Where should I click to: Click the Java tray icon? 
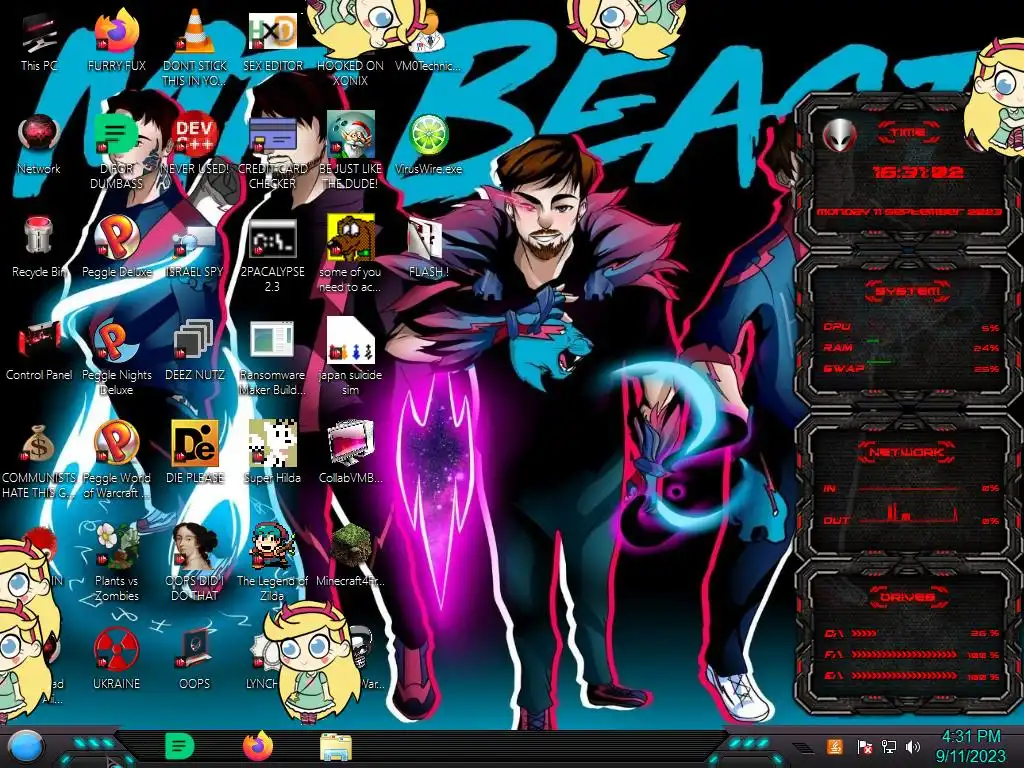[x=835, y=746]
